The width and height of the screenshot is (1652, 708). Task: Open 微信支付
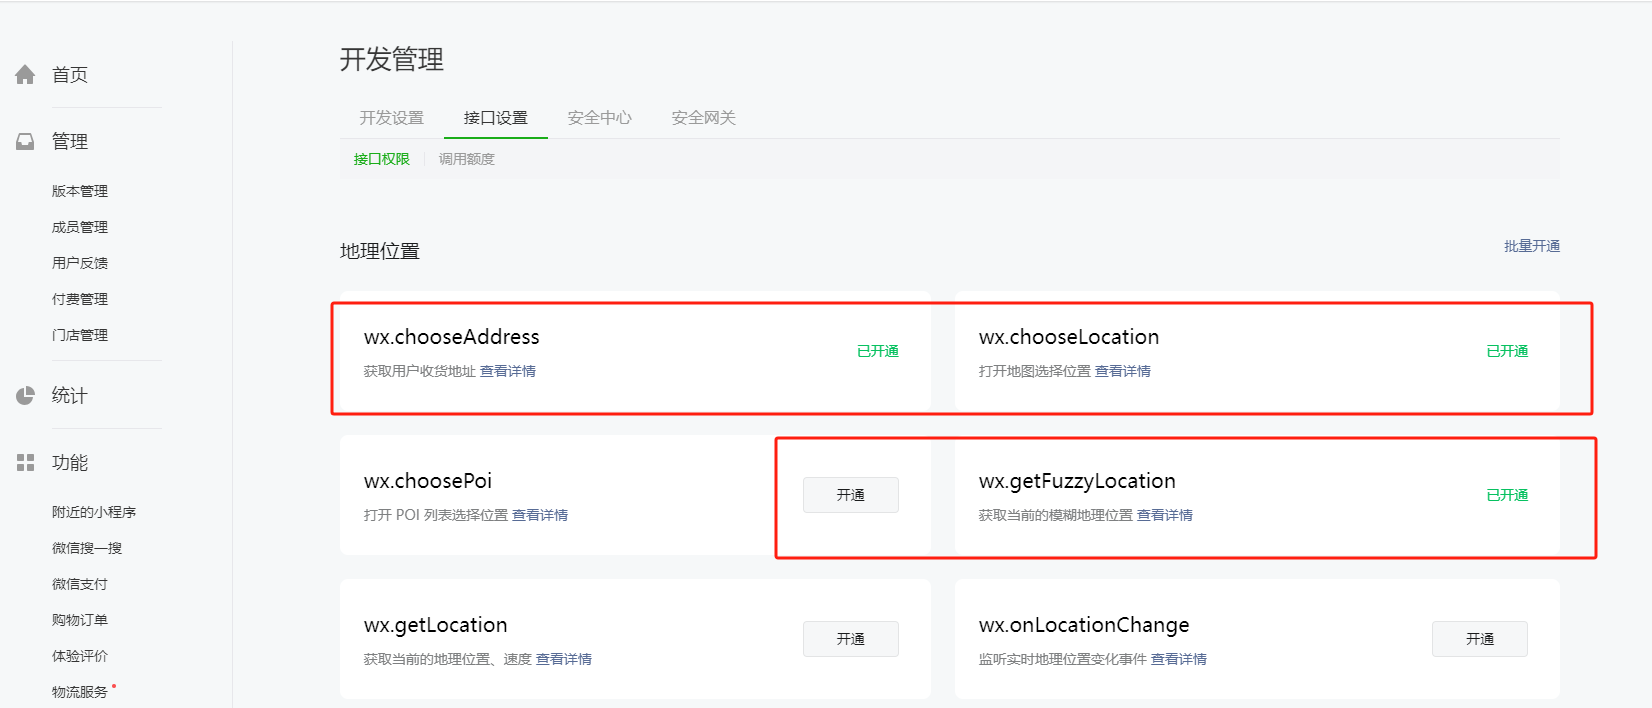[x=80, y=584]
